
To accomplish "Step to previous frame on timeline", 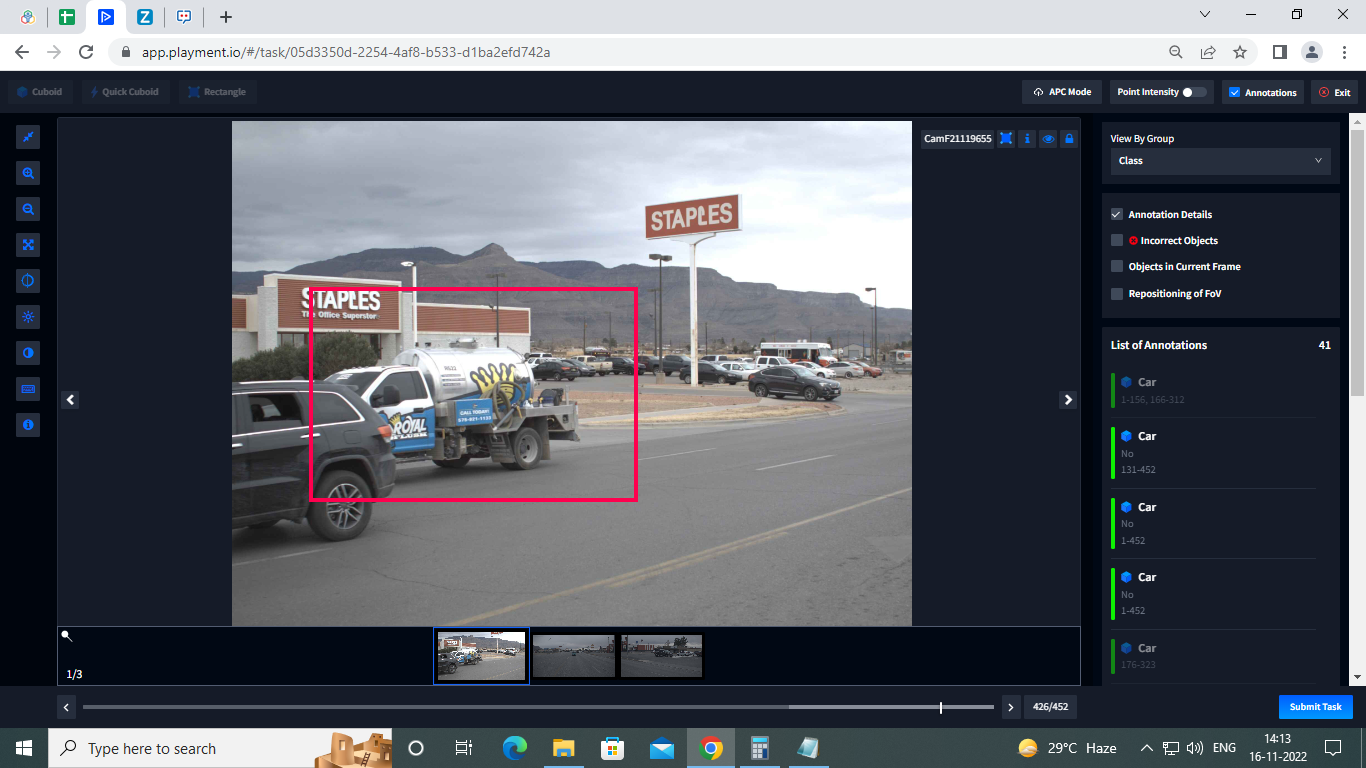I will [x=67, y=707].
